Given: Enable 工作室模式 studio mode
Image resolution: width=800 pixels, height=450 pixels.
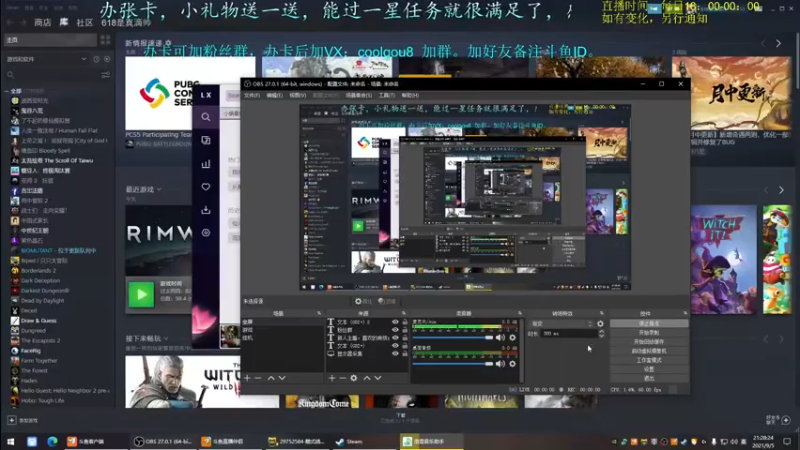Looking at the screenshot, I should [649, 360].
